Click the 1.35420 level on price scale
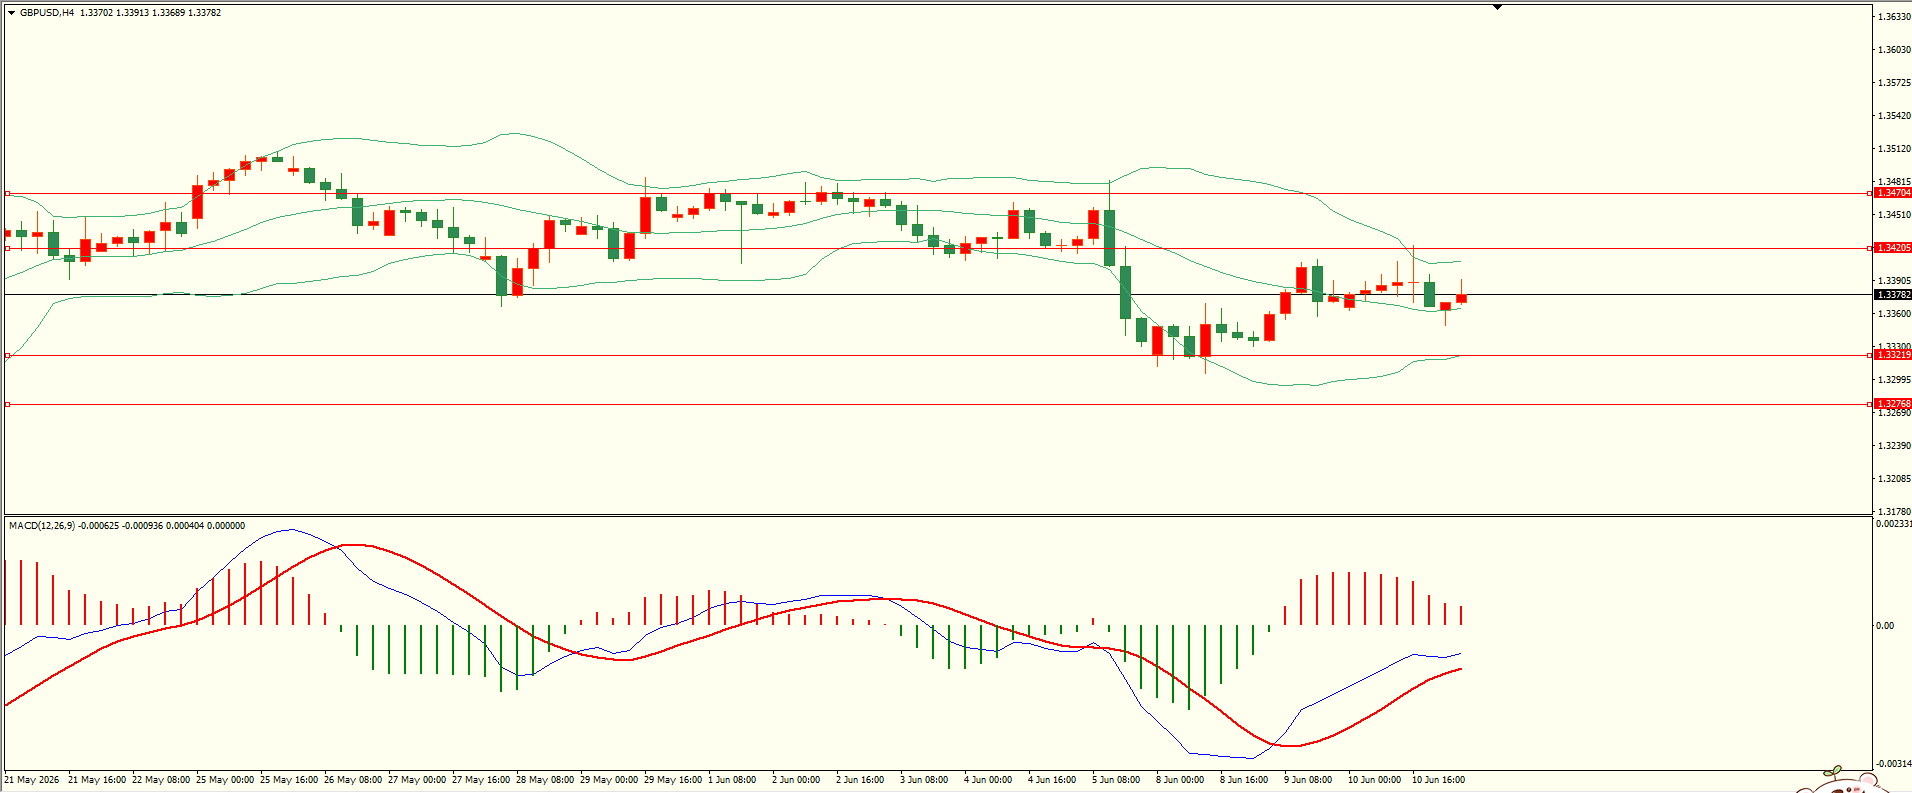The width and height of the screenshot is (1912, 793). click(1894, 116)
